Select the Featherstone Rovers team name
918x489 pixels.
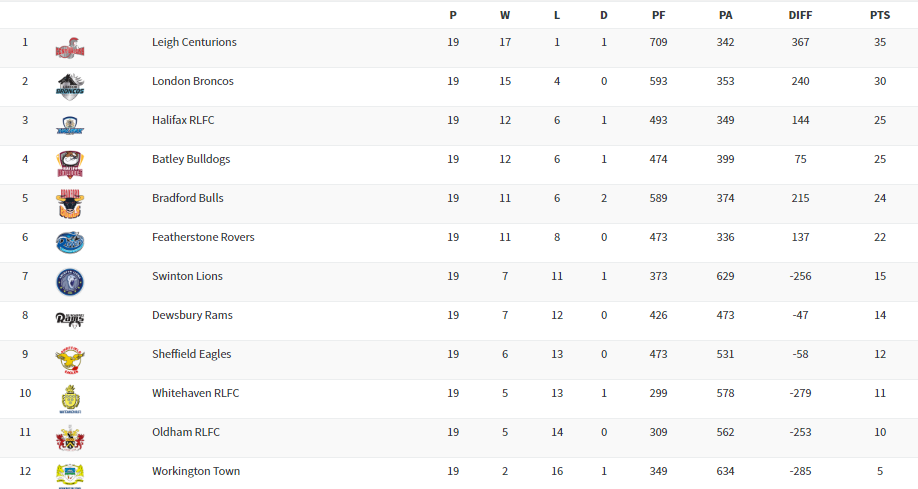tap(203, 238)
